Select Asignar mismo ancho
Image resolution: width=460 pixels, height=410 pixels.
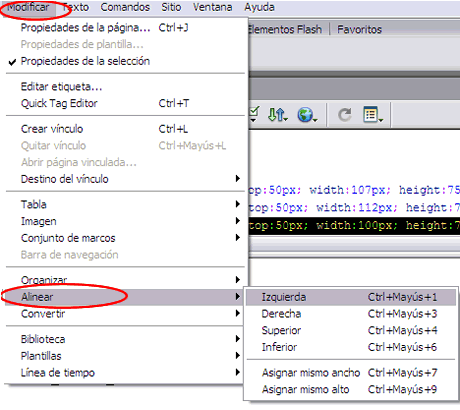351,373
